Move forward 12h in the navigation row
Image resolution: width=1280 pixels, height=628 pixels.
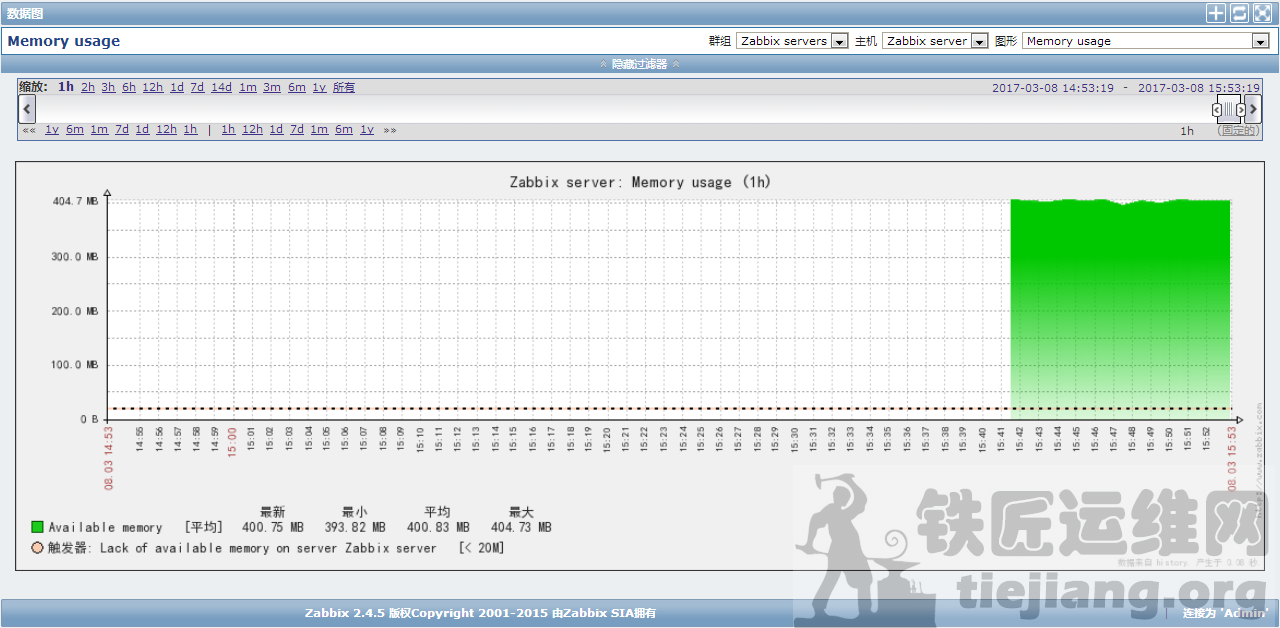pyautogui.click(x=253, y=130)
